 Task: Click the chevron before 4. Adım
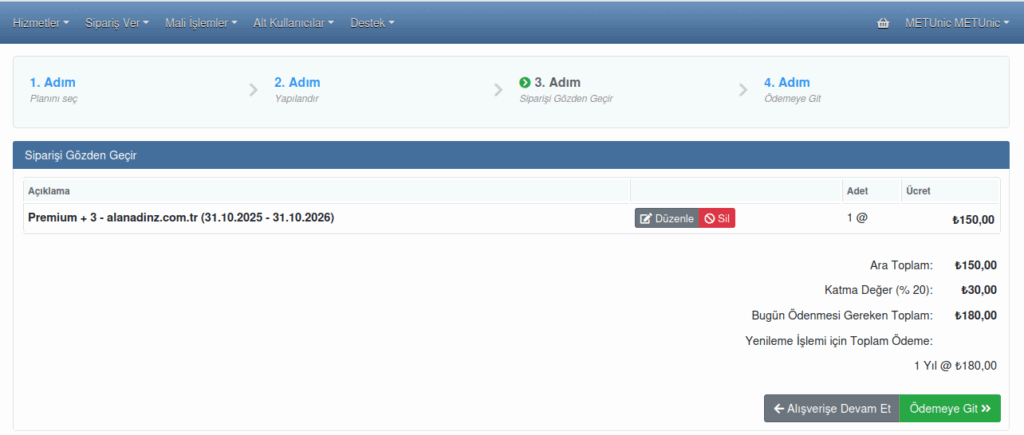[743, 90]
